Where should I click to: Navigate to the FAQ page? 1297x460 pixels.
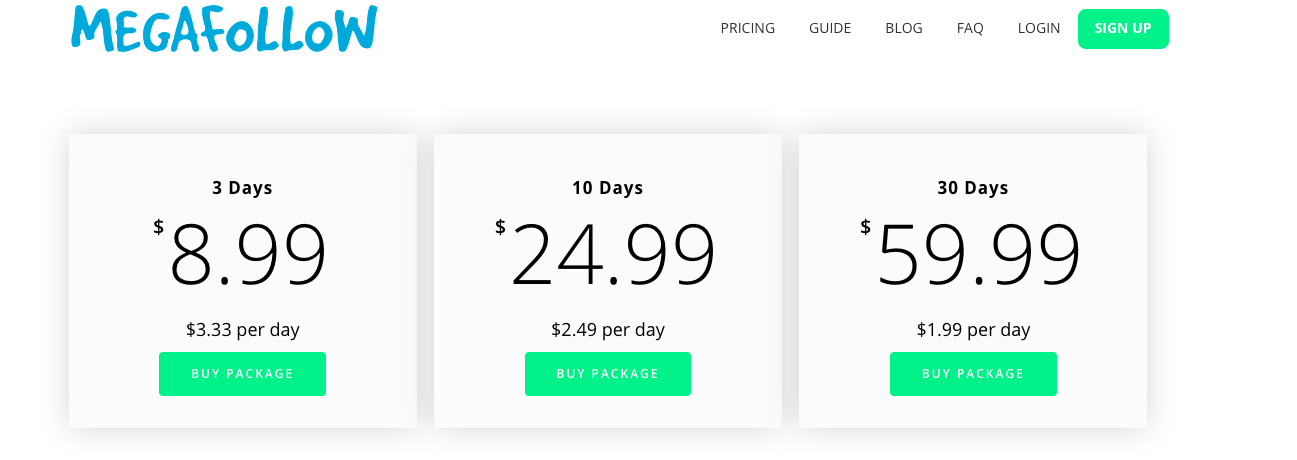pyautogui.click(x=970, y=28)
